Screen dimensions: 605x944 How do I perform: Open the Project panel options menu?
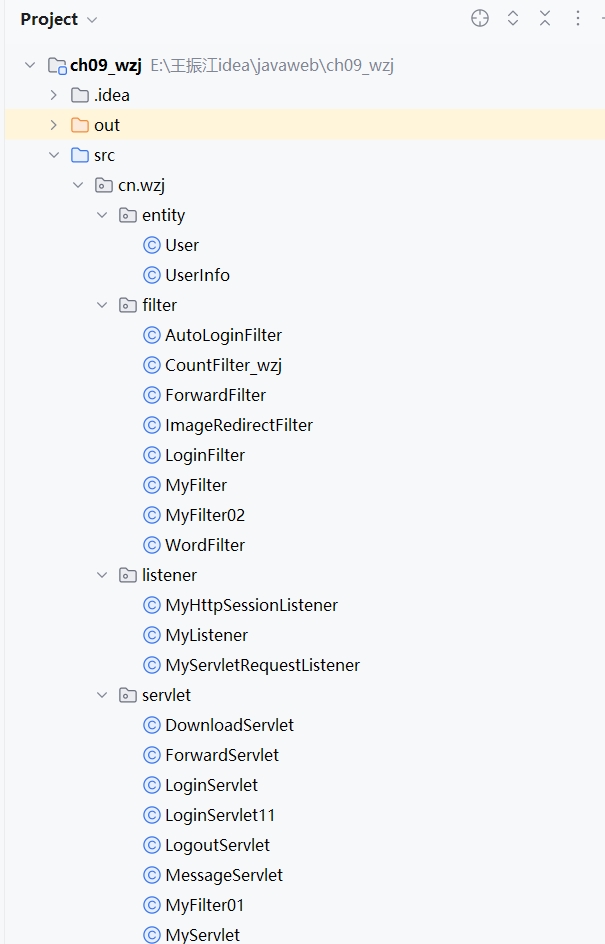[578, 19]
